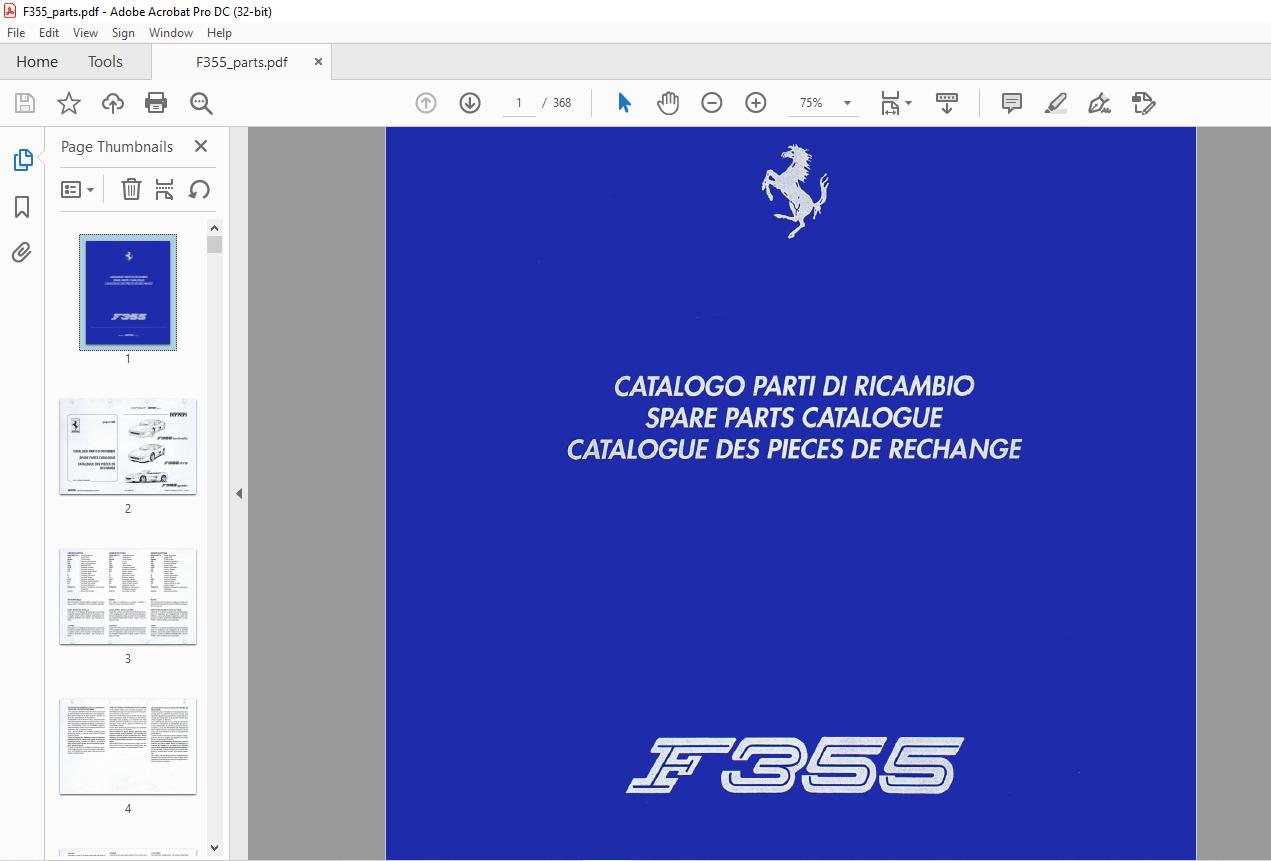Zoom in with the plus icon
The height and width of the screenshot is (861, 1271).
pos(756,103)
